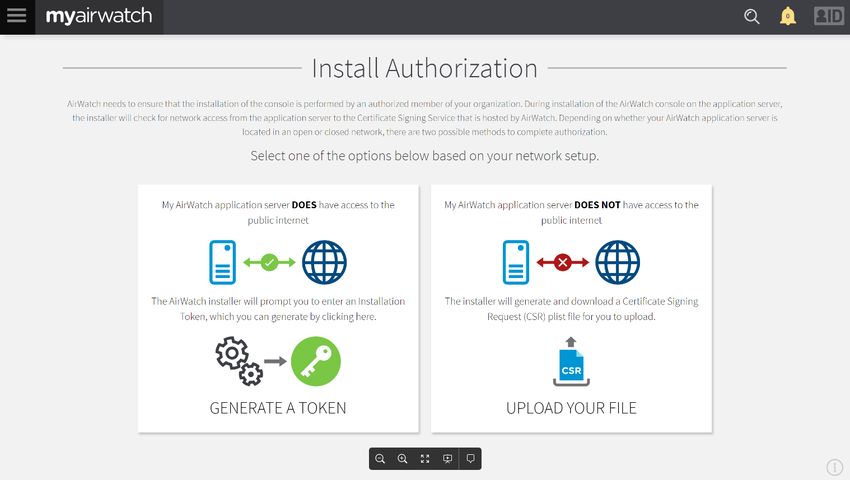The width and height of the screenshot is (850, 480).
Task: Click the 'Installation Token' description text
Action: pos(278,309)
